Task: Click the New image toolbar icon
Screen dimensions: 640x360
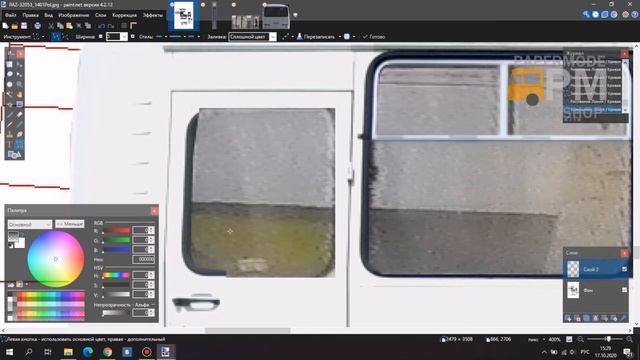Action: pos(5,26)
